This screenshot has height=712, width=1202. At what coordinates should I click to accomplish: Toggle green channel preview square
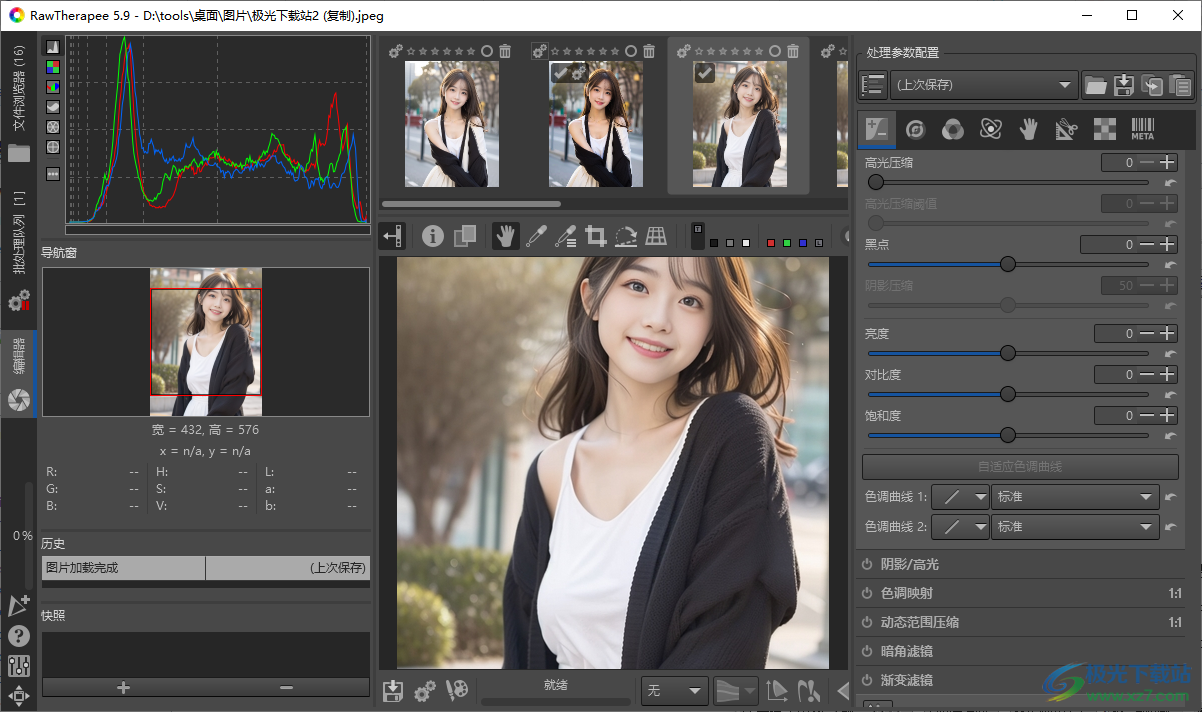(787, 243)
